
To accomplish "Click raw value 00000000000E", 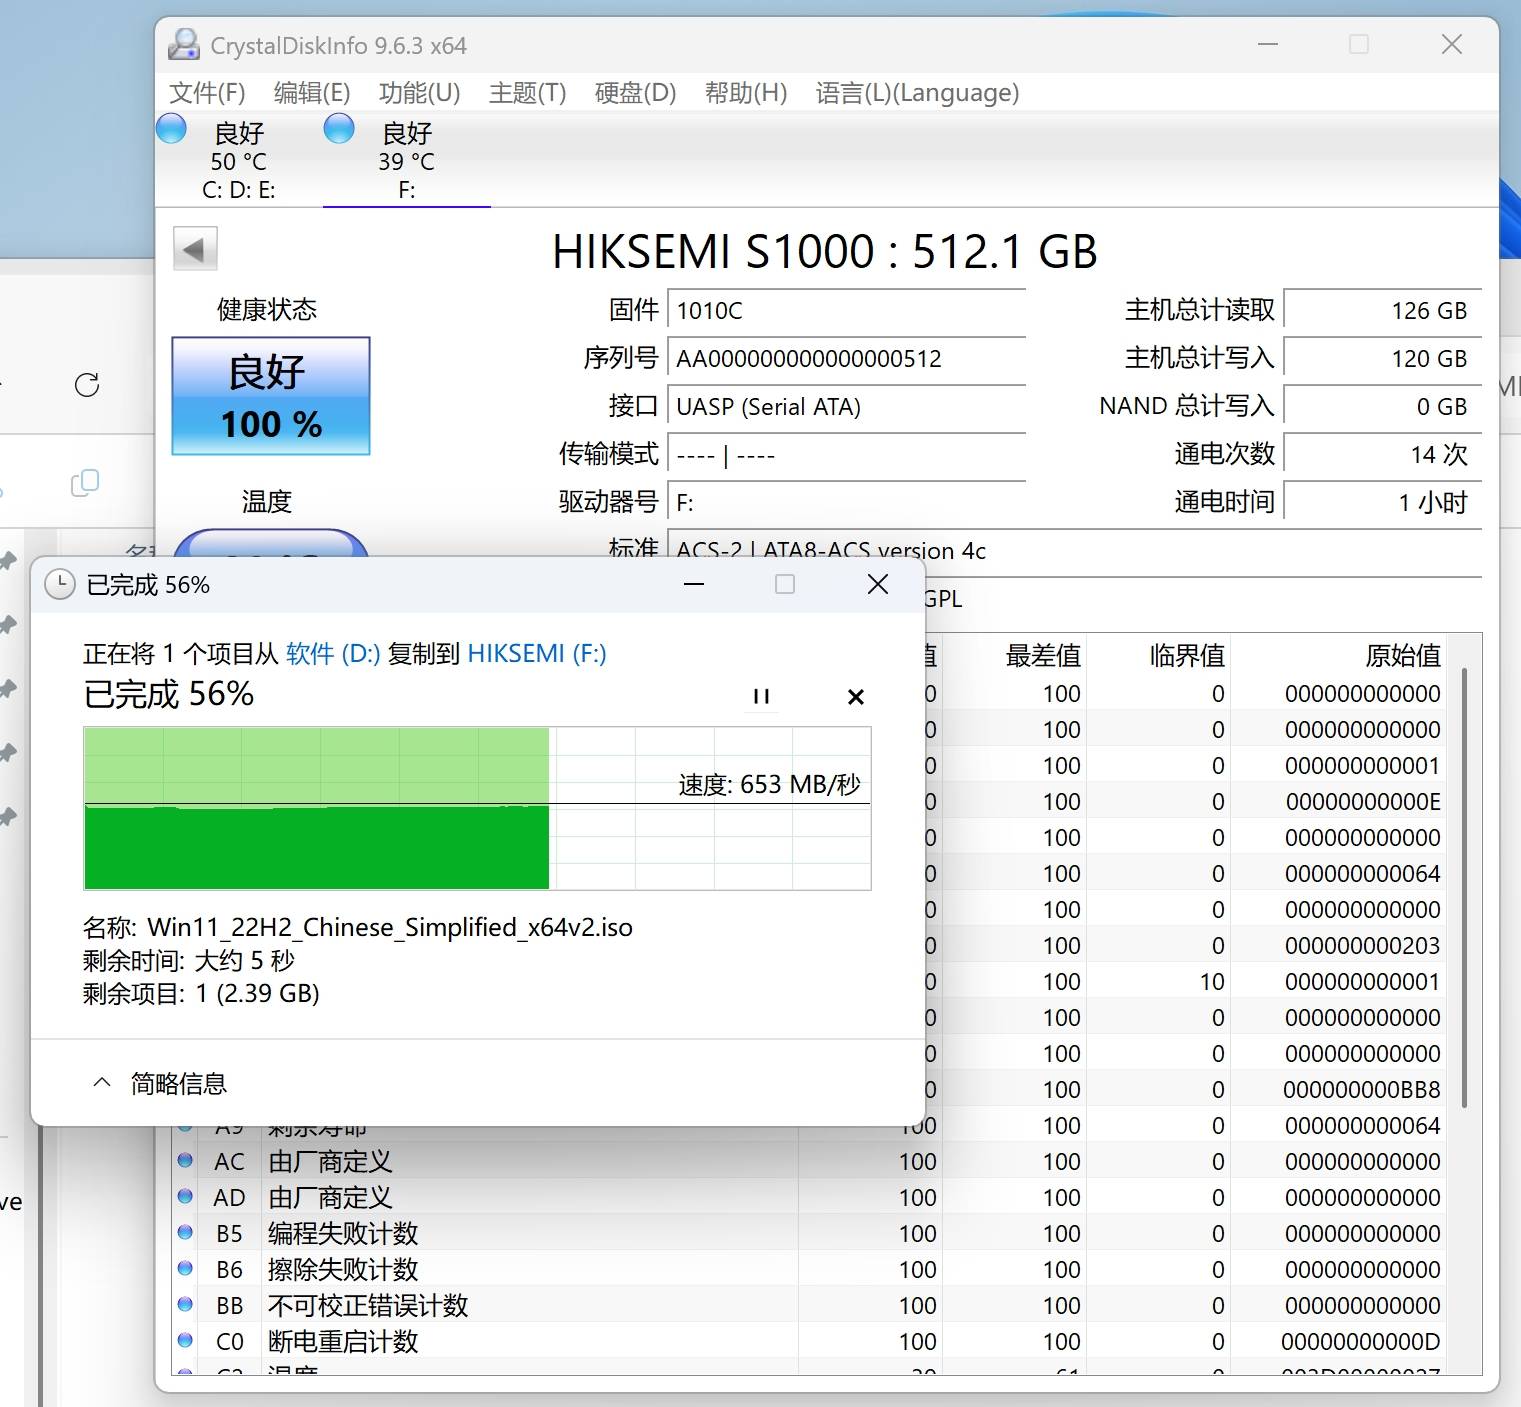I will [1362, 801].
